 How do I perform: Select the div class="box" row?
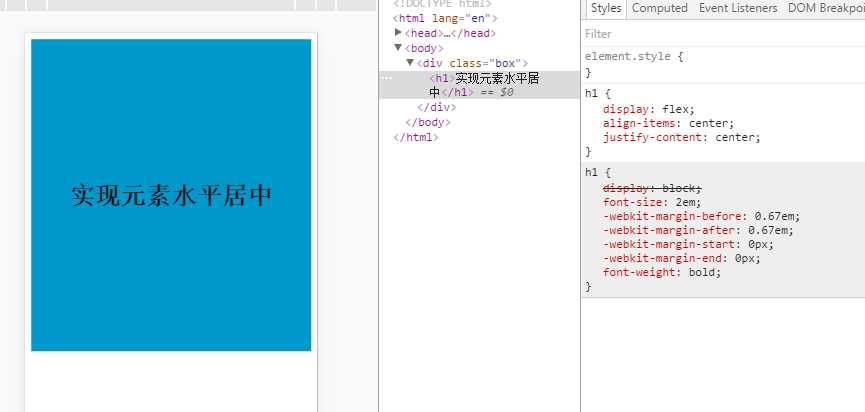(472, 63)
